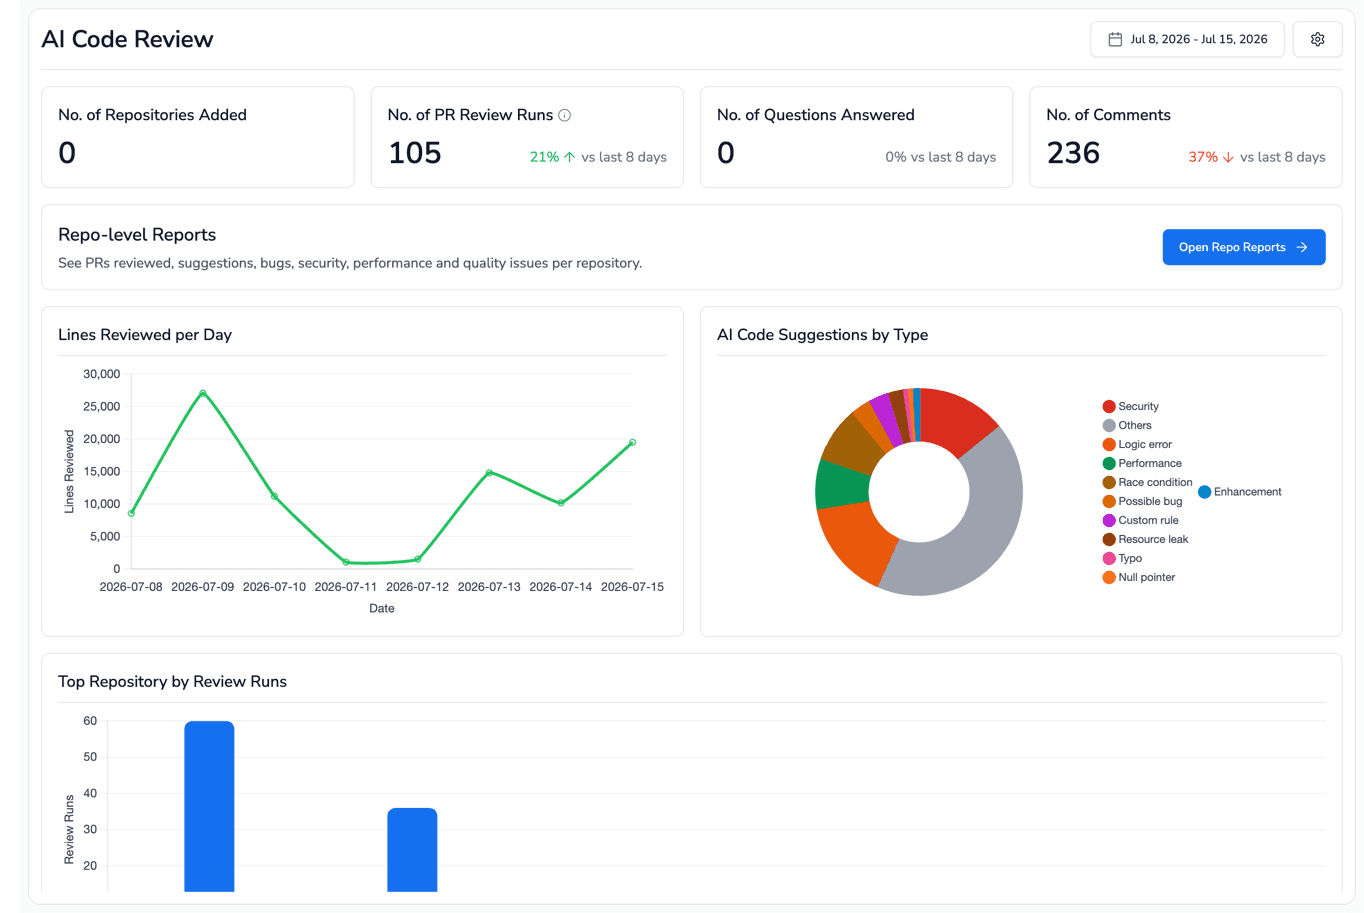
Task: Click 'No. of Questions Answered' label
Action: click(x=815, y=115)
